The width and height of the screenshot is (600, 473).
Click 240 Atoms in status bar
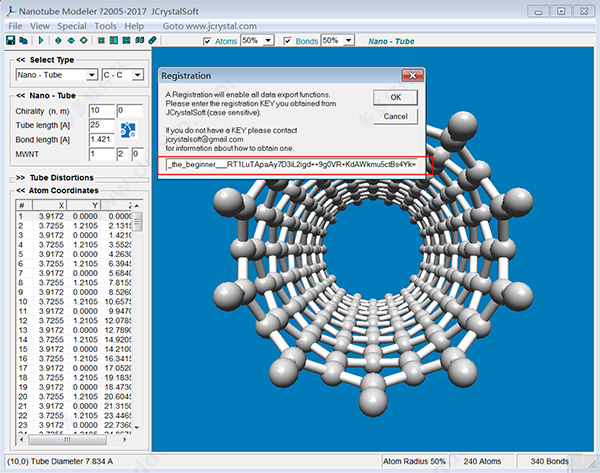[482, 461]
